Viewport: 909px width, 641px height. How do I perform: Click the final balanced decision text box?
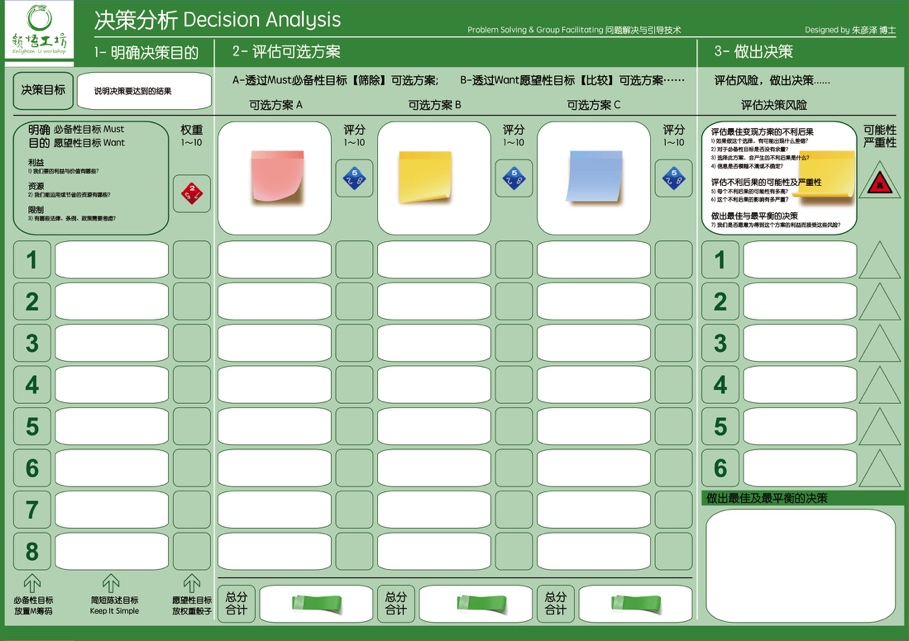pos(800,565)
